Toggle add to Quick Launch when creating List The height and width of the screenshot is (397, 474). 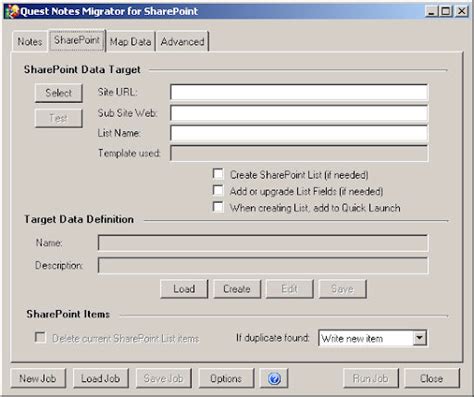click(x=218, y=207)
